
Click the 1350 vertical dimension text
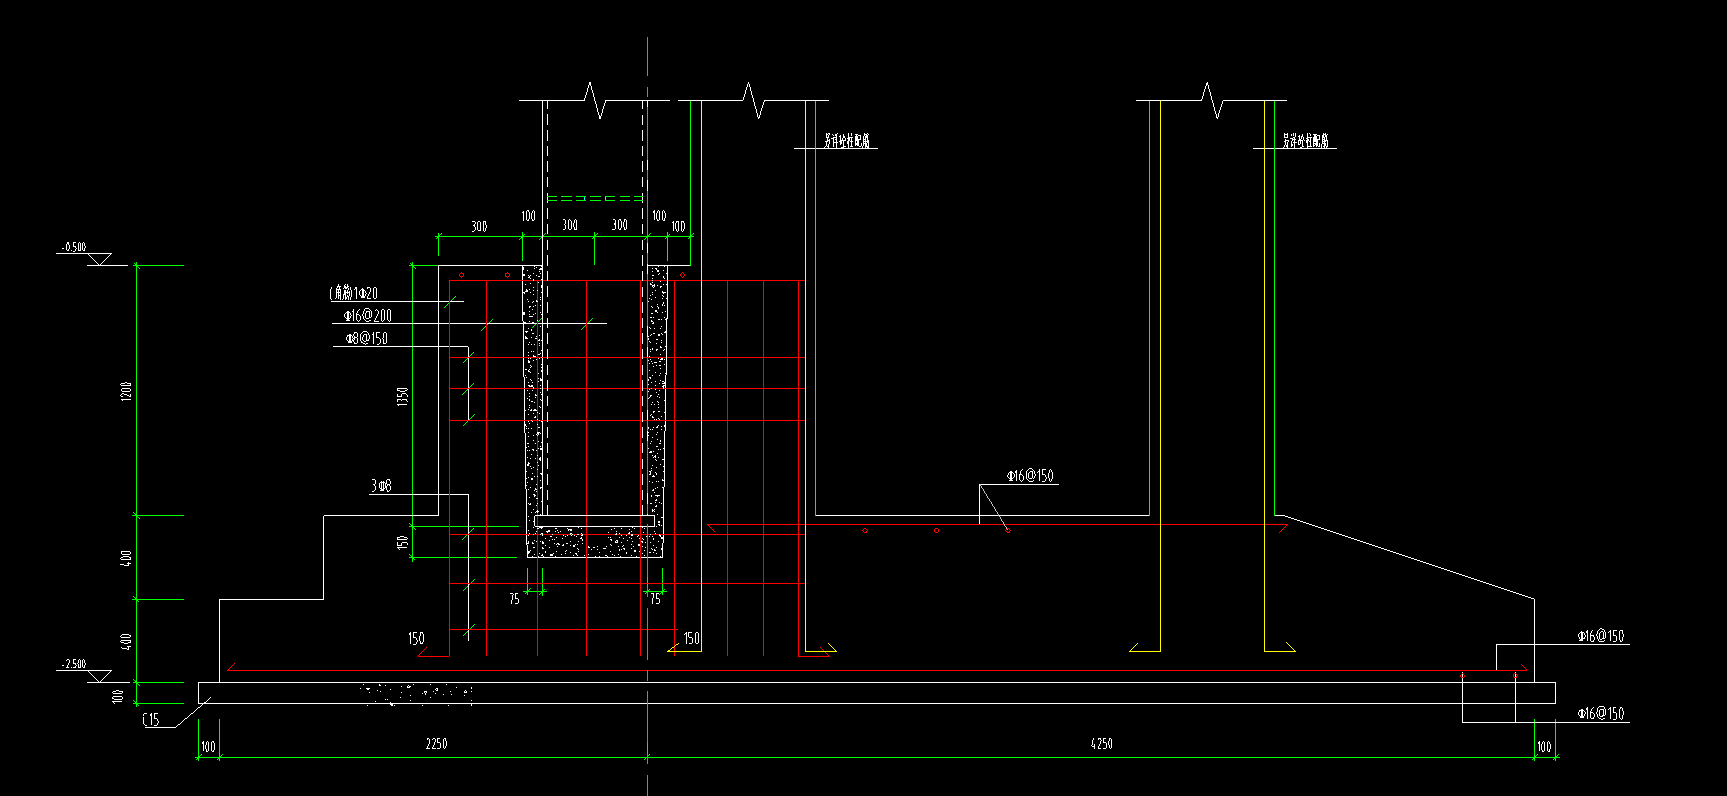click(403, 397)
